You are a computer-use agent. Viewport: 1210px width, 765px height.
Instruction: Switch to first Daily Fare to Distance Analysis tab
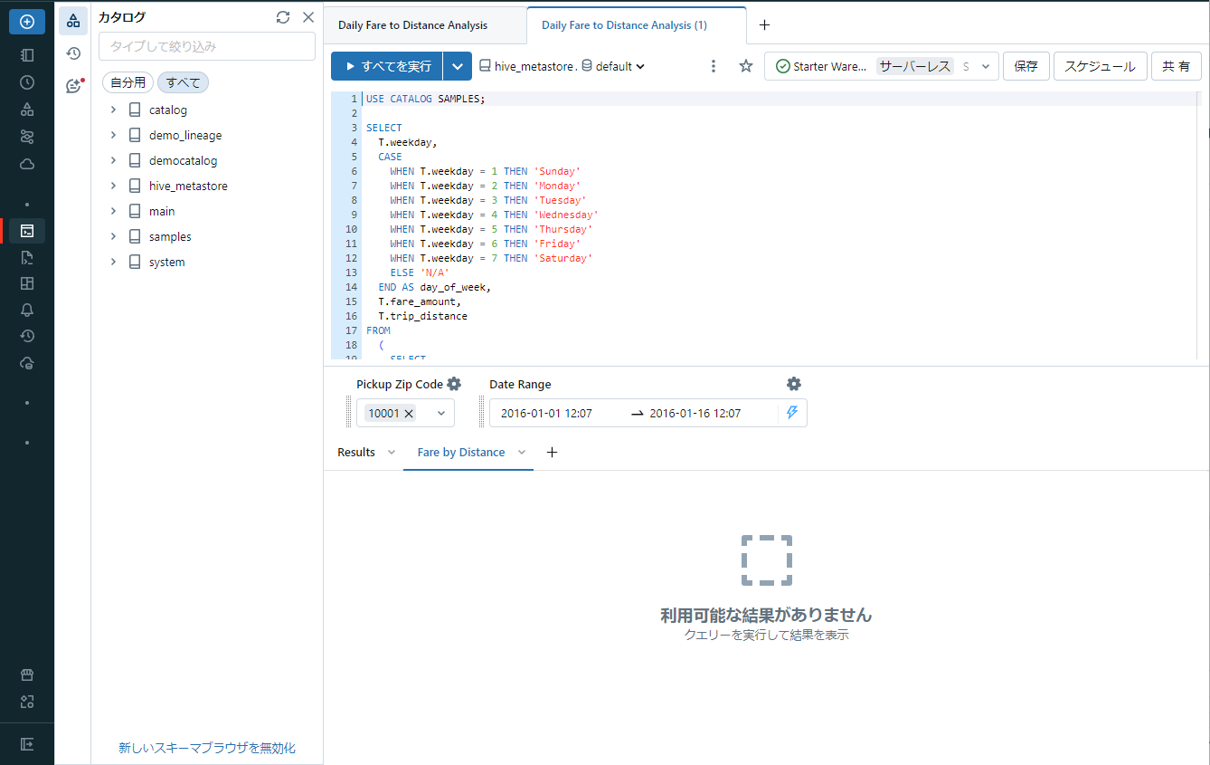[x=413, y=25]
